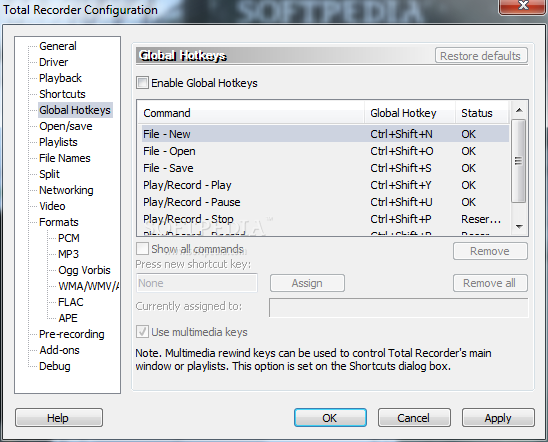The width and height of the screenshot is (548, 442).
Task: Open WMA/WMV format settings
Action: point(88,286)
